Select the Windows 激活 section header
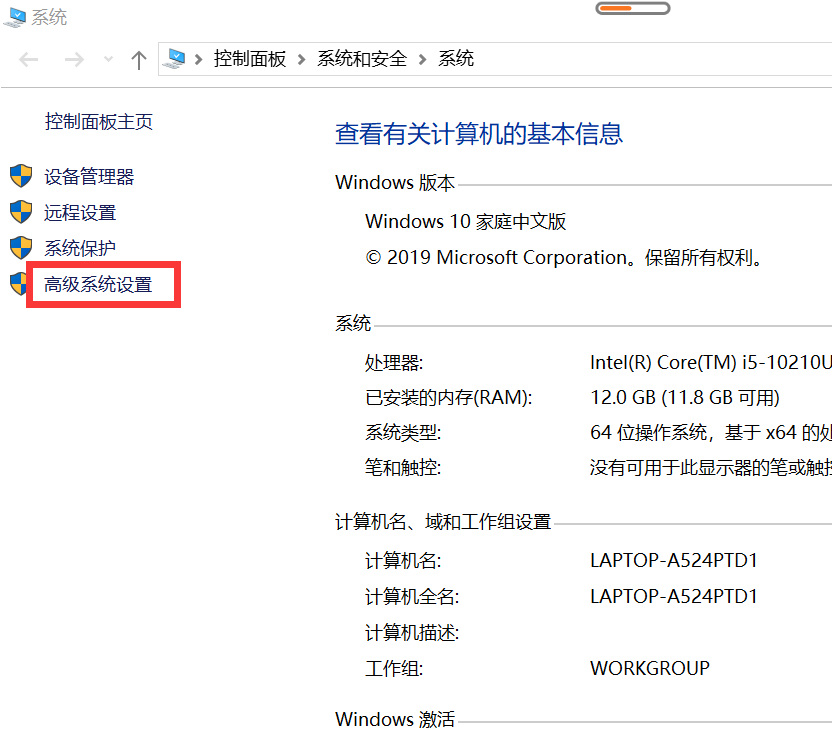Screen dimensions: 832x744 [395, 720]
